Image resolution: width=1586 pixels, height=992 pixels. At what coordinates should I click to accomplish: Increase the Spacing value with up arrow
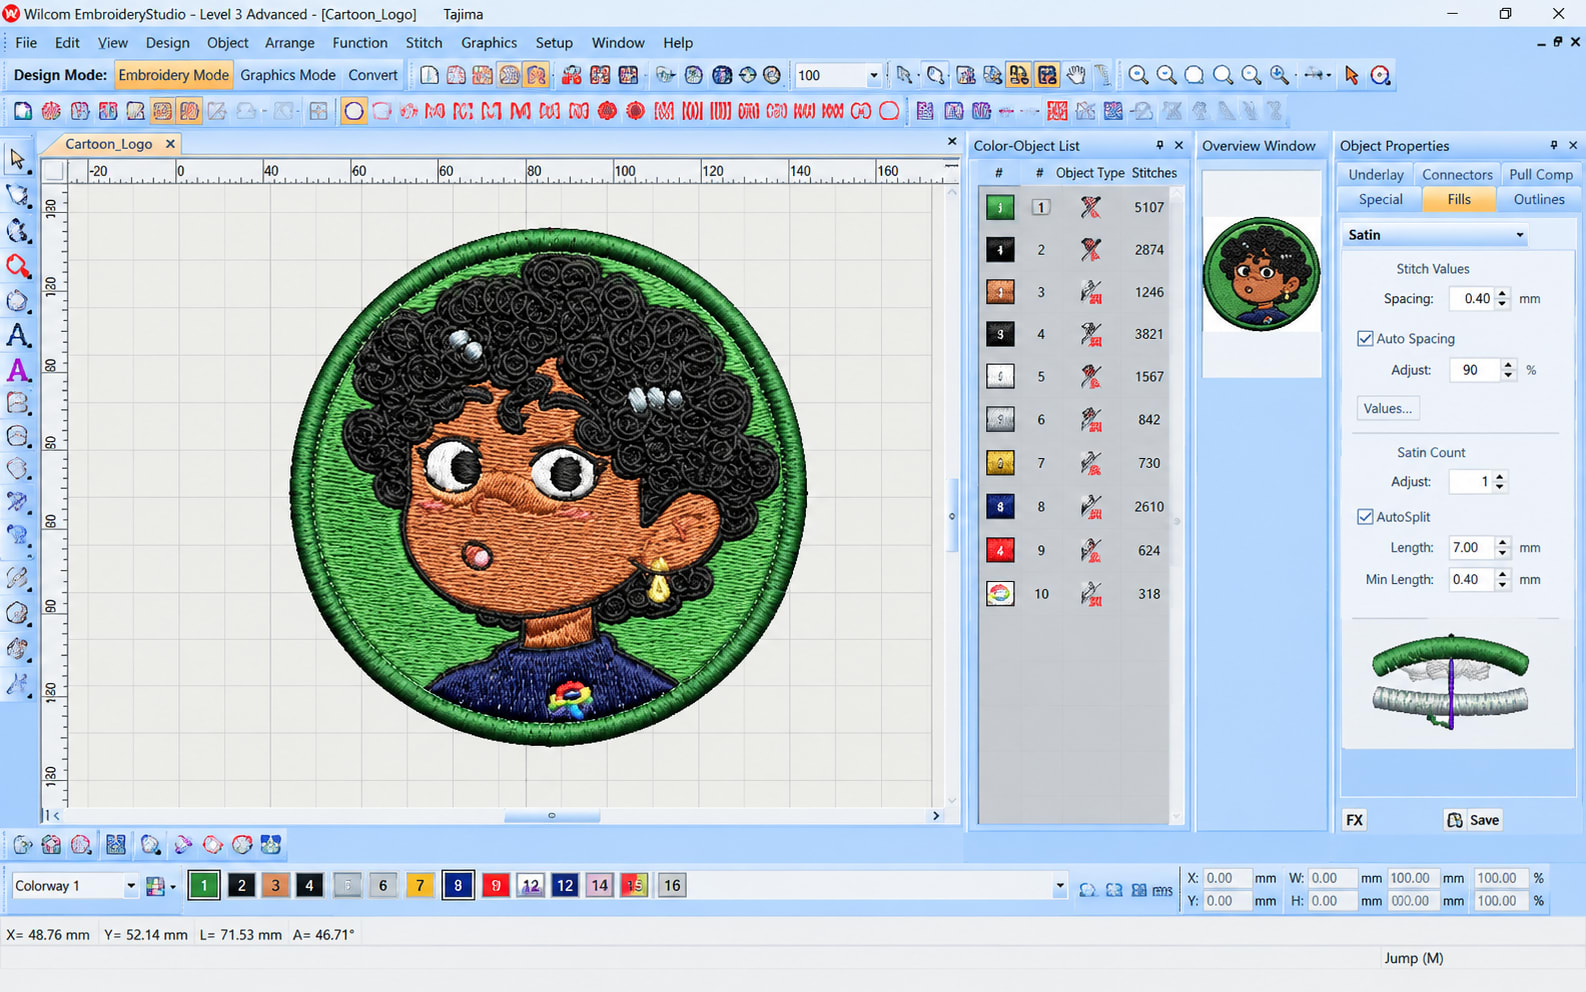[x=1502, y=294]
